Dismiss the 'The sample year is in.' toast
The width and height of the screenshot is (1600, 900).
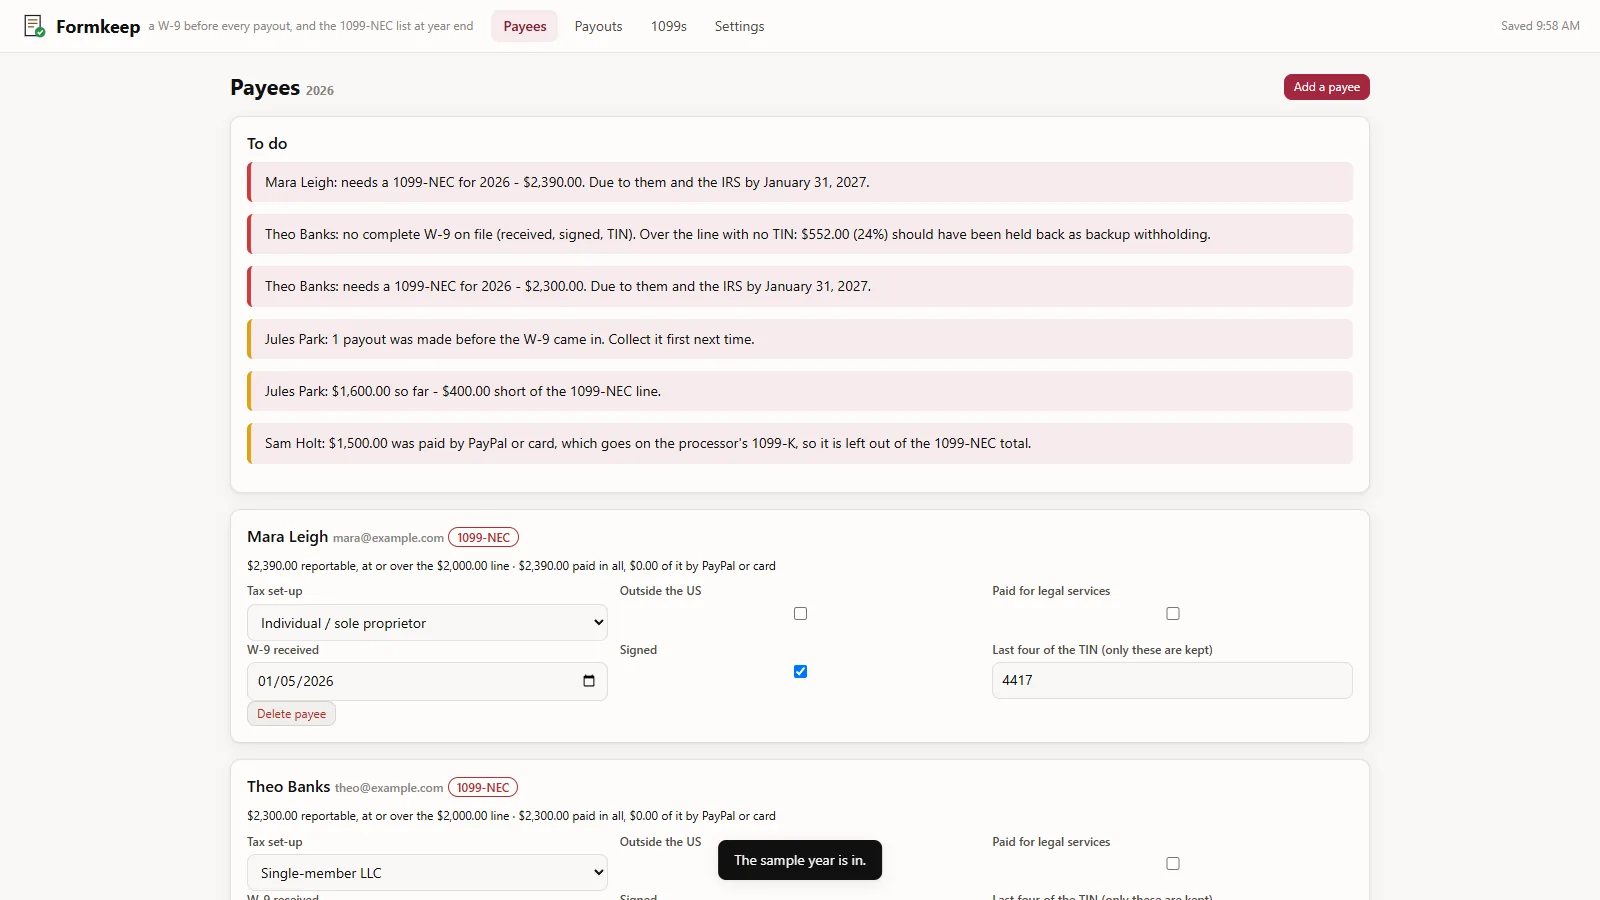coord(800,860)
